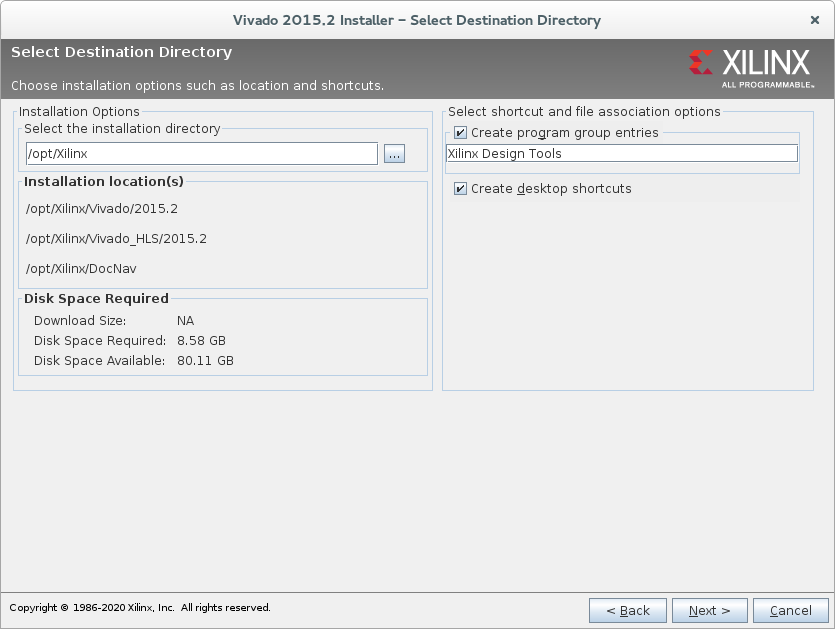
Task: Click the 'Download Size:' label
Action: coord(80,321)
